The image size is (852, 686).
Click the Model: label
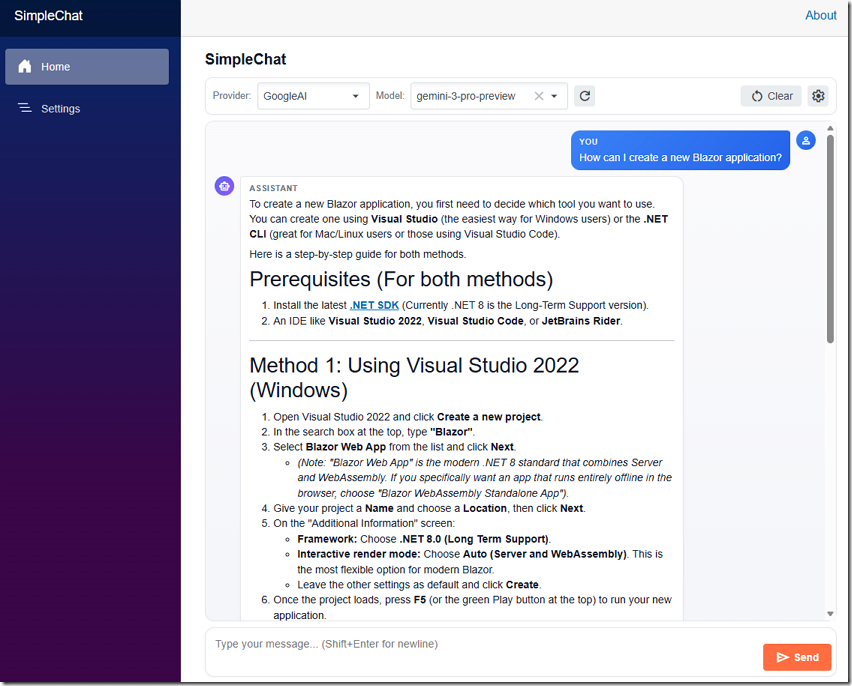tap(390, 96)
